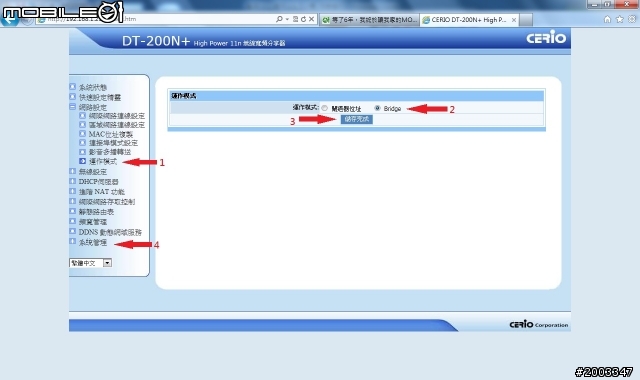Viewport: 640px width, 380px height.
Task: Select the router mode radio button left of Bridge
Action: click(x=324, y=108)
